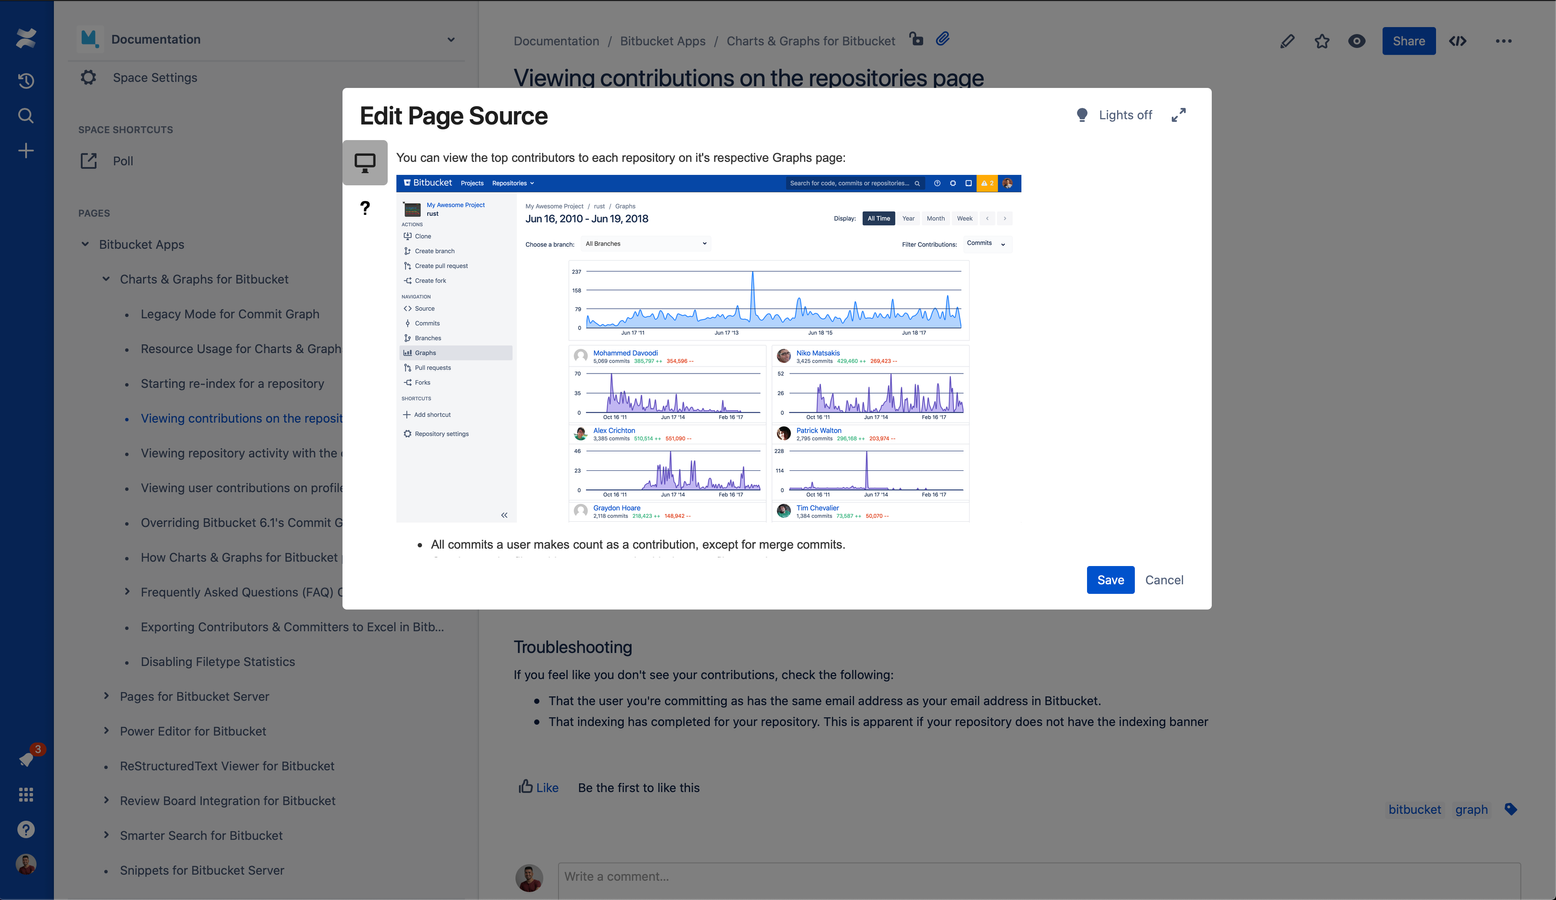Expand Review Board Integration for Bitbucket node
This screenshot has height=900, width=1556.
[x=106, y=800]
